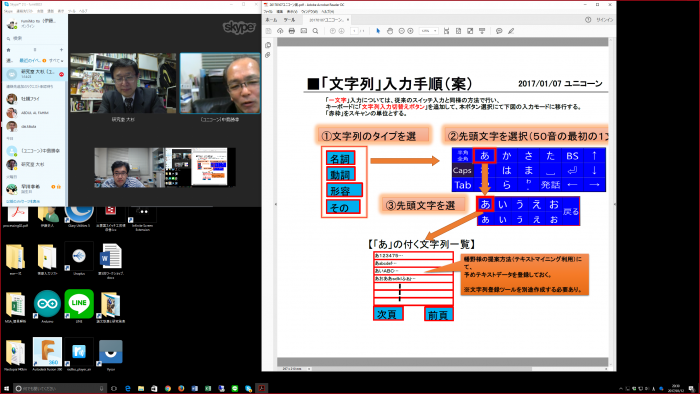The width and height of the screenshot is (700, 394).
Task: Click the Skype home icon
Action: click(x=8, y=50)
